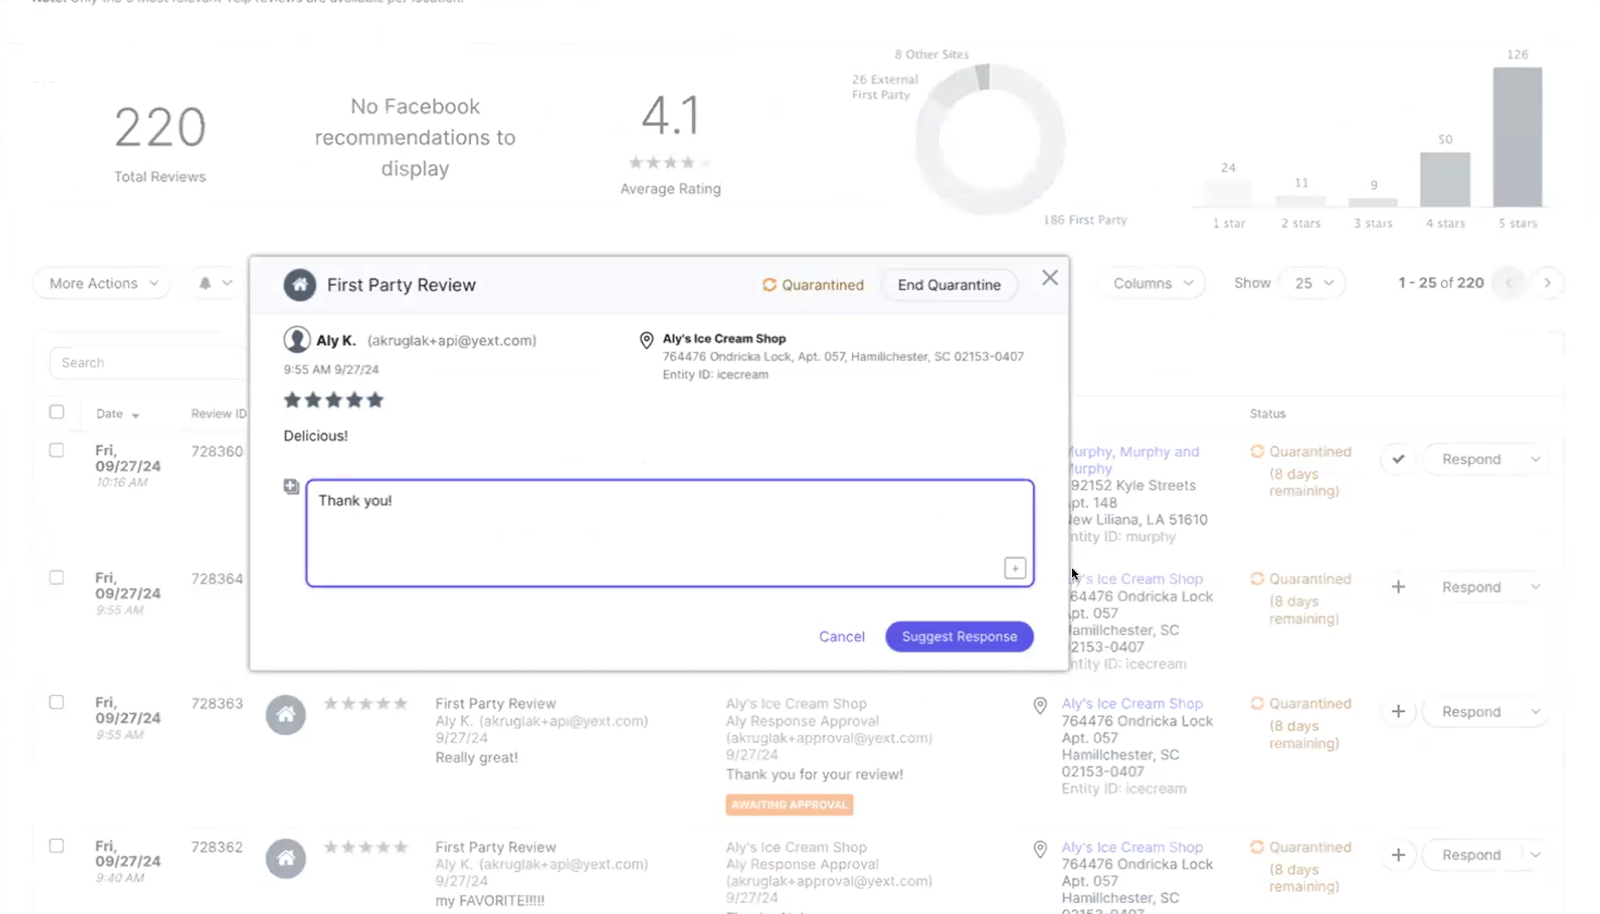The image size is (1600, 914).
Task: Click the add-template icon left of the response box
Action: click(290, 486)
